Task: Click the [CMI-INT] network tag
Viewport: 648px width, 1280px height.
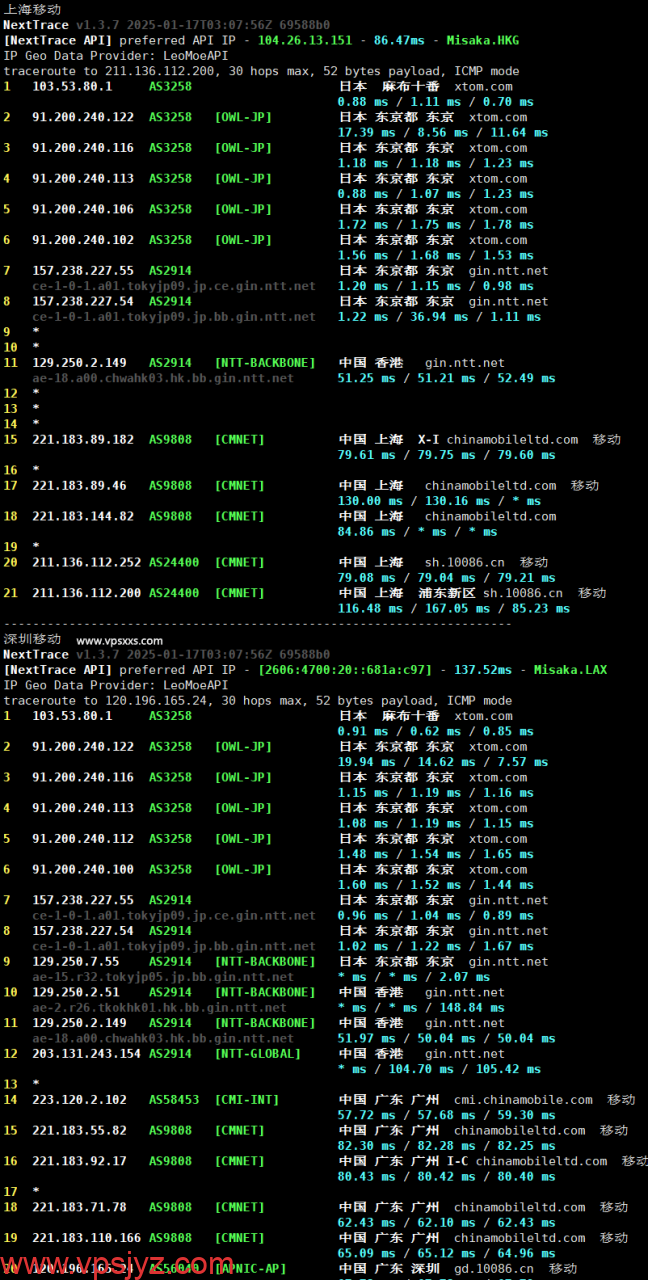Action: [247, 1100]
